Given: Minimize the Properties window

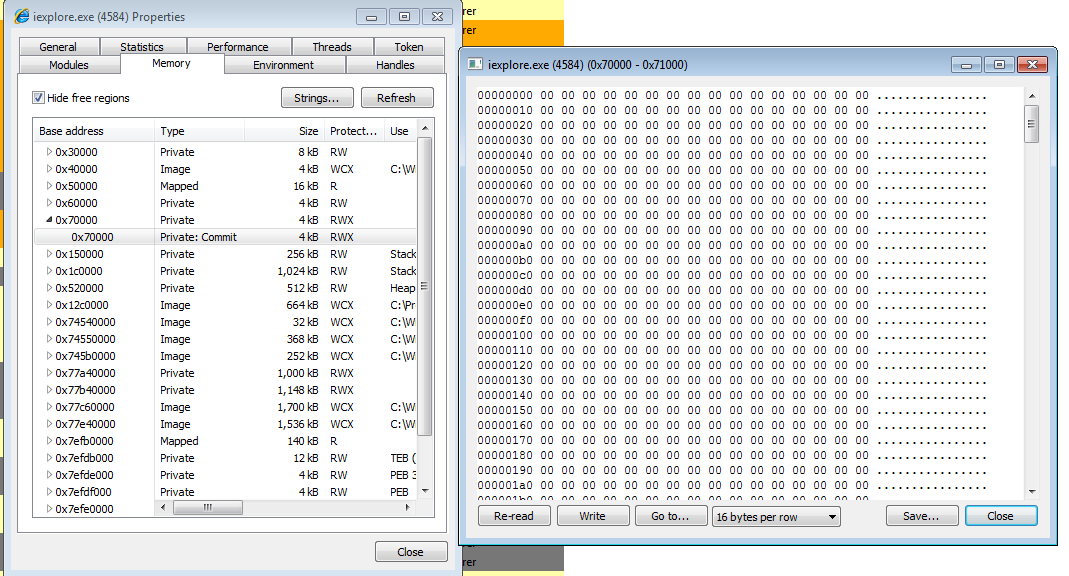Looking at the screenshot, I should point(372,17).
